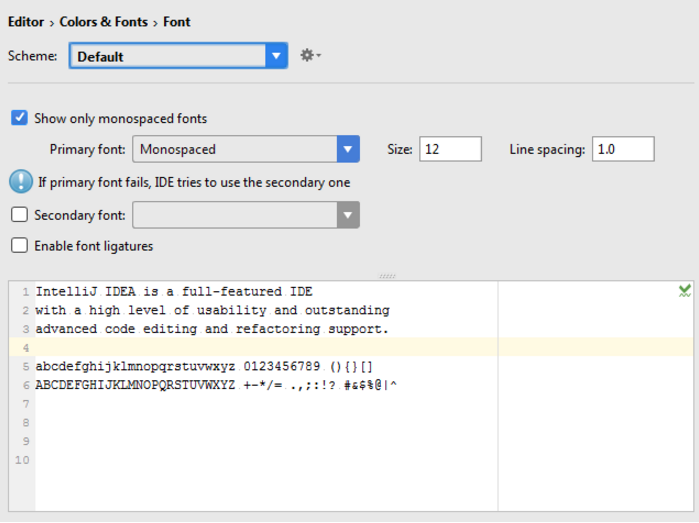Click the preview panel resize grip

[x=387, y=276]
